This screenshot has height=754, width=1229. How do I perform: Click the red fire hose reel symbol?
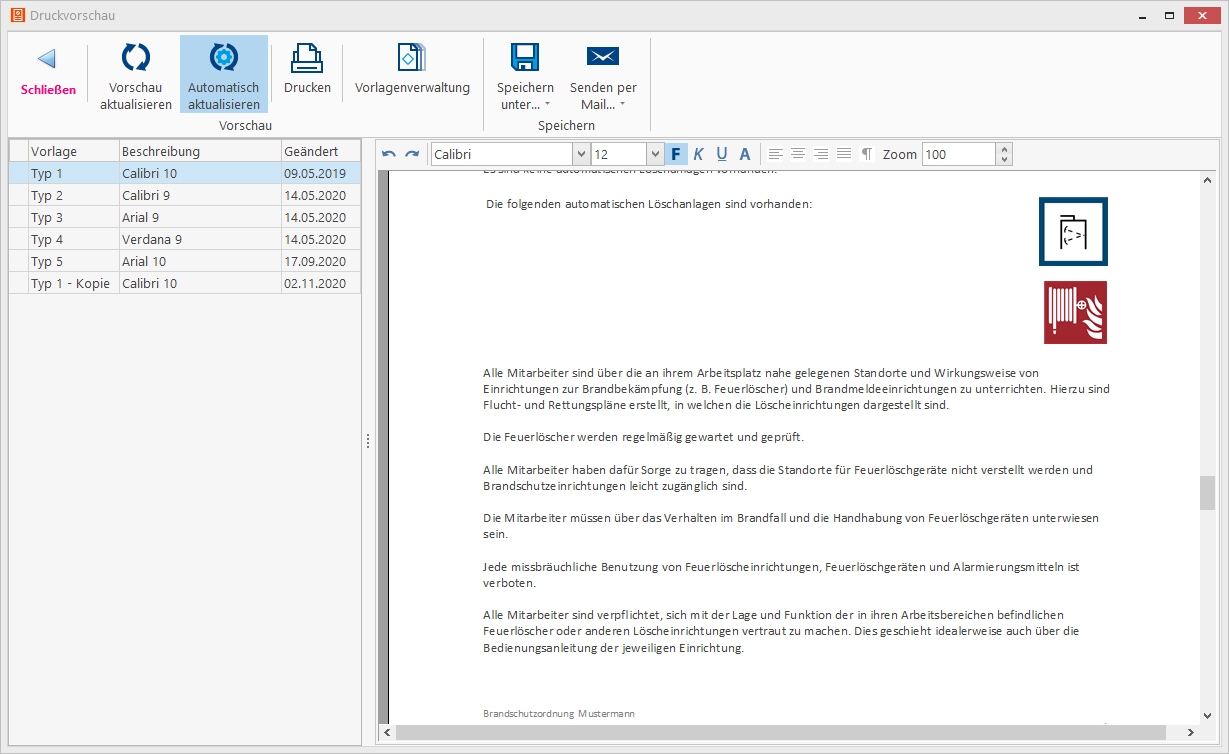(1075, 312)
